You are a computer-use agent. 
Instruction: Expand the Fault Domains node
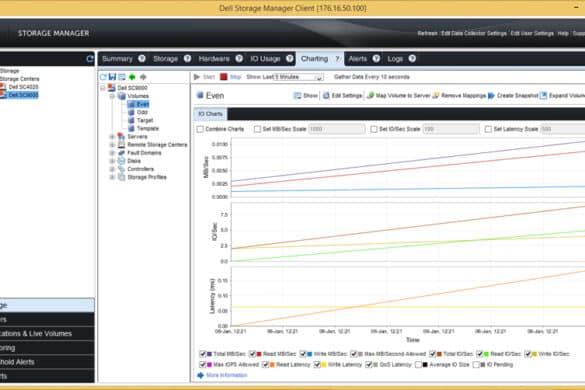pyautogui.click(x=112, y=153)
